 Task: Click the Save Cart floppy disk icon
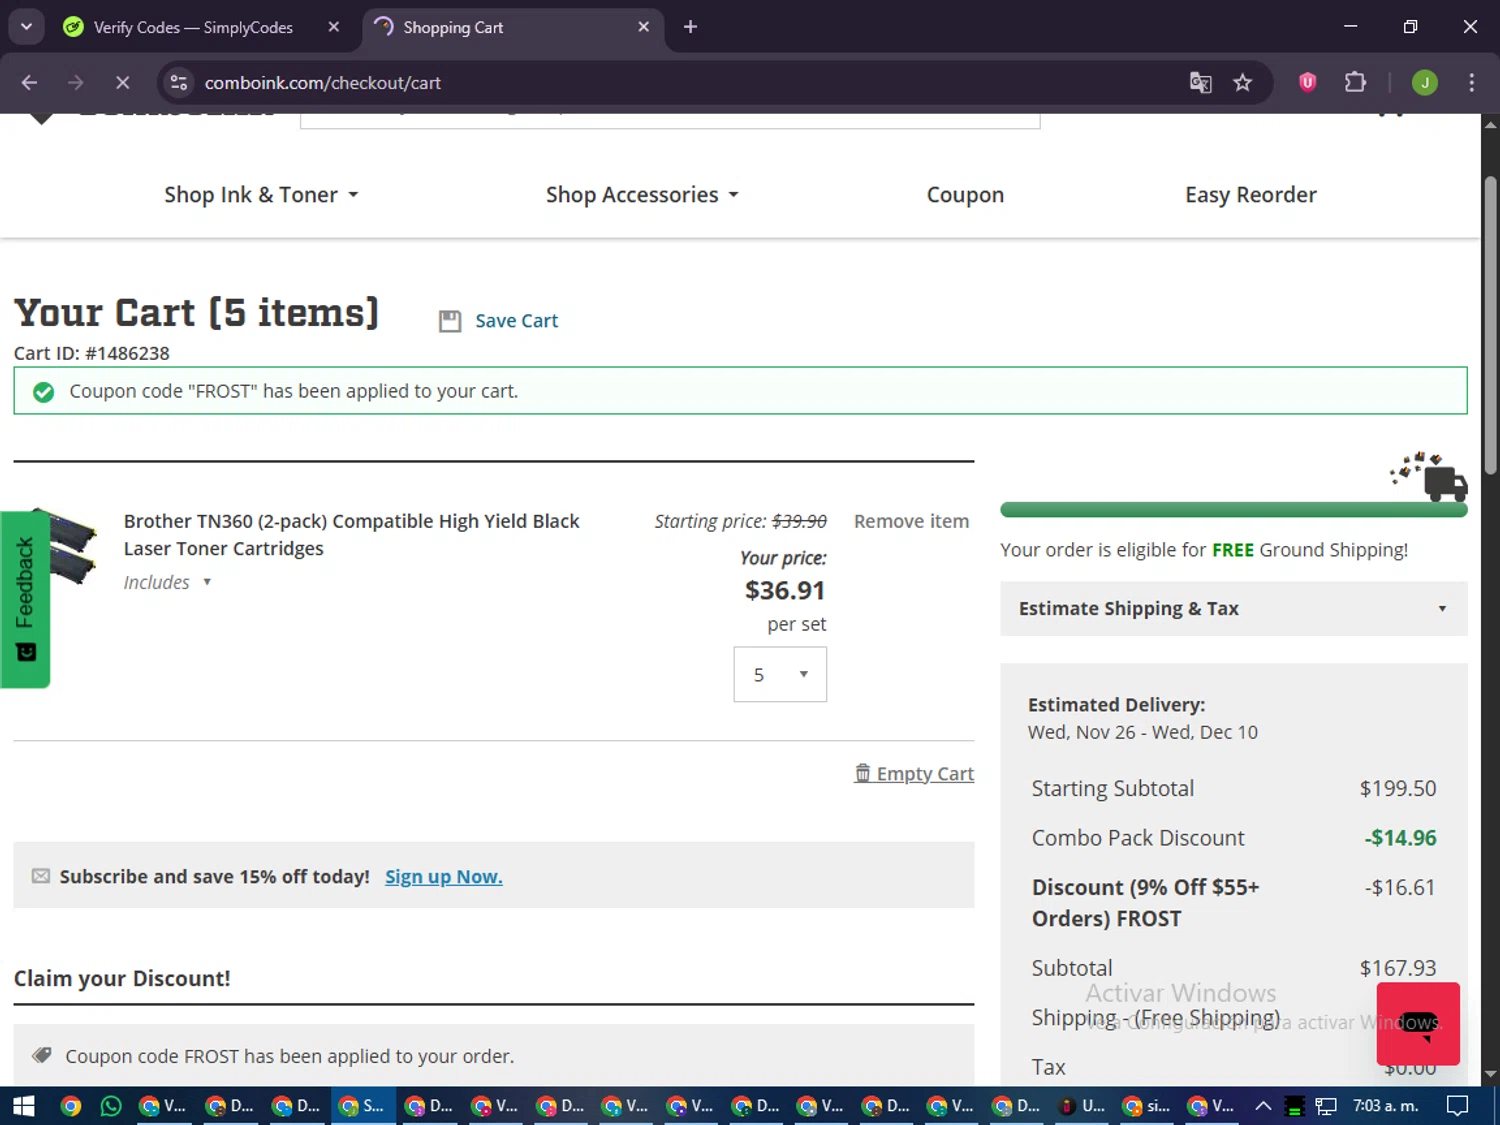pyautogui.click(x=450, y=321)
